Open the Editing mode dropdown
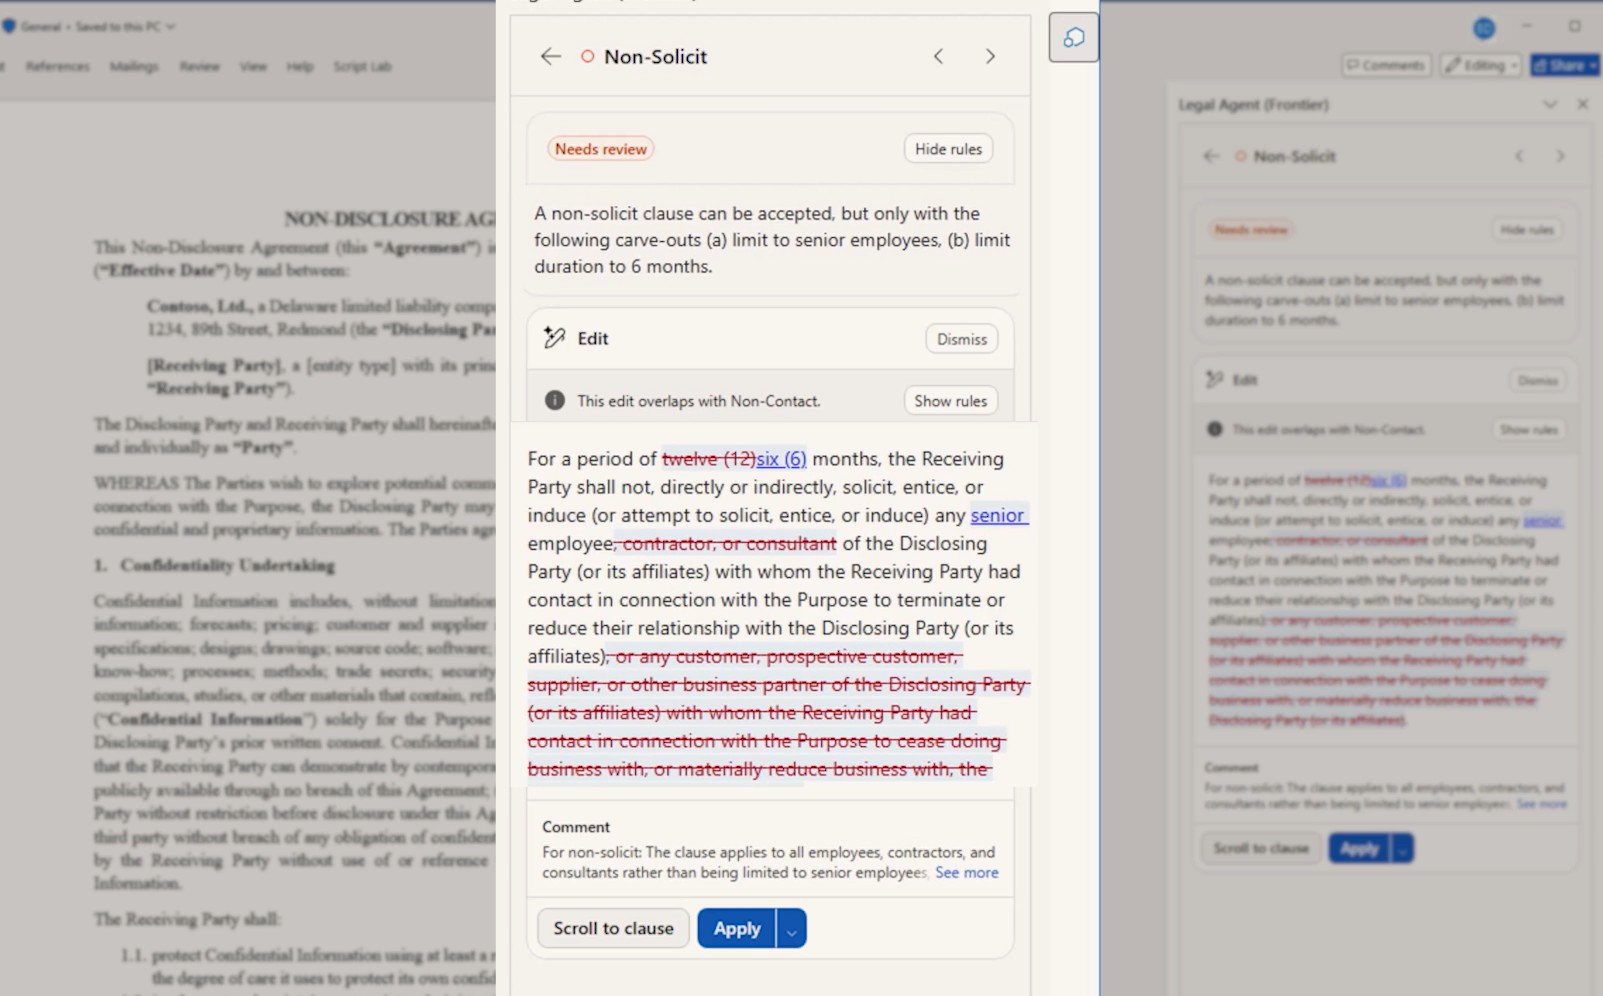 pos(1481,65)
